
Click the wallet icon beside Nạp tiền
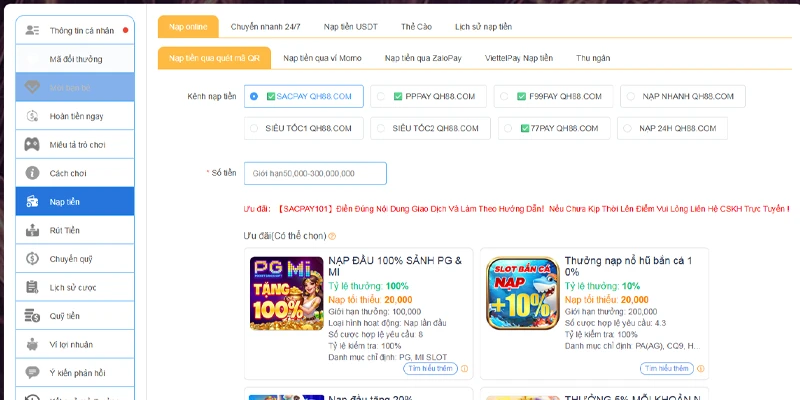click(x=32, y=202)
